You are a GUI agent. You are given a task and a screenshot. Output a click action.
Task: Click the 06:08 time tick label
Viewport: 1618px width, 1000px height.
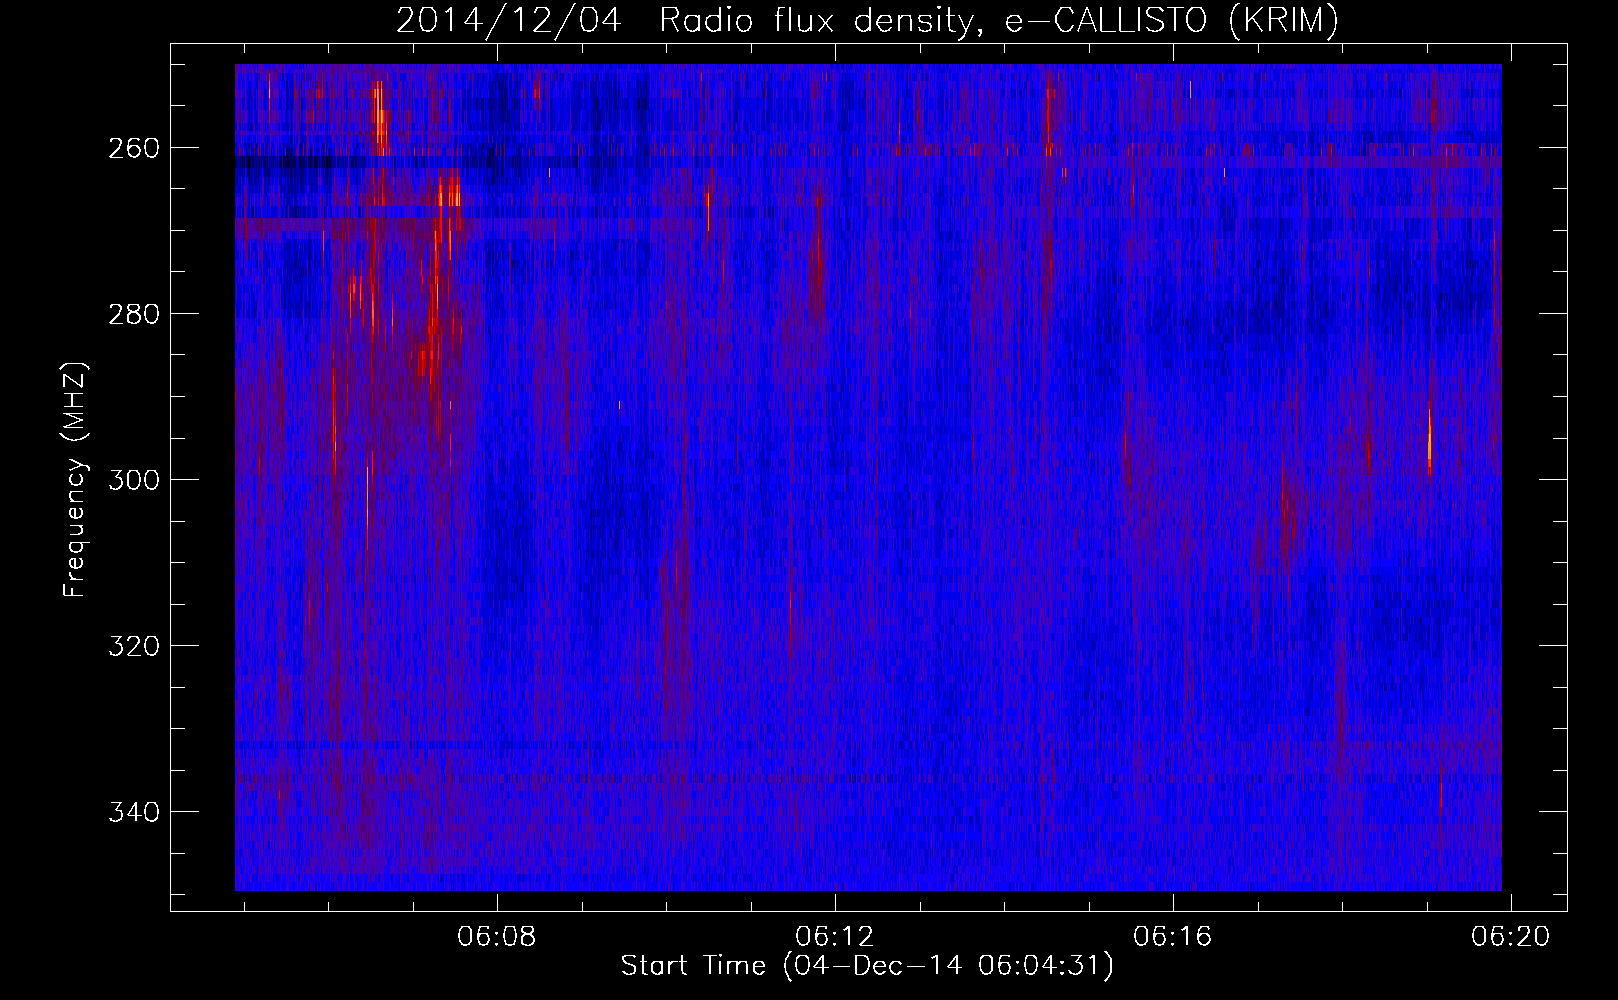(x=497, y=937)
